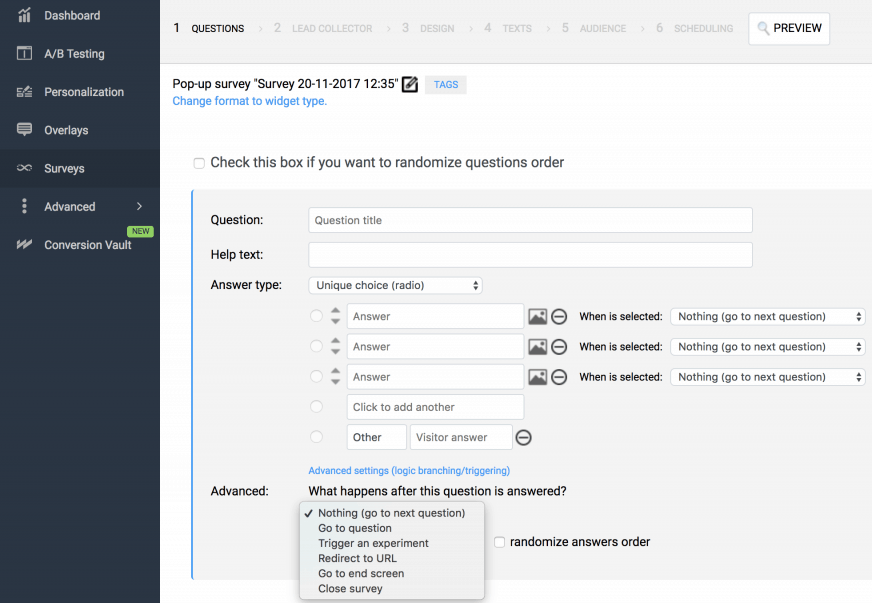This screenshot has height=603, width=872.
Task: Click the Conversion Vault icon
Action: (x=24, y=244)
